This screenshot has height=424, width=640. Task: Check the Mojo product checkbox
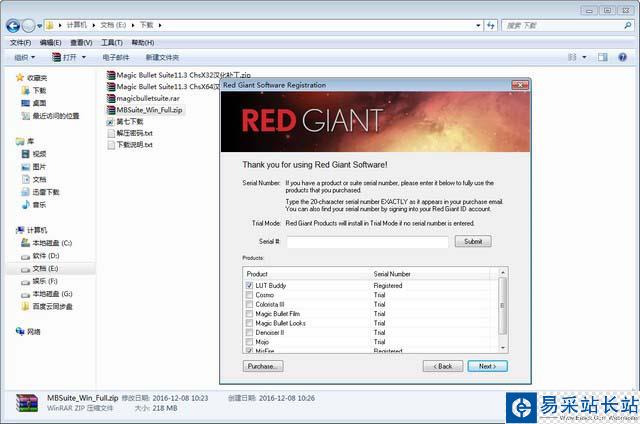[249, 342]
